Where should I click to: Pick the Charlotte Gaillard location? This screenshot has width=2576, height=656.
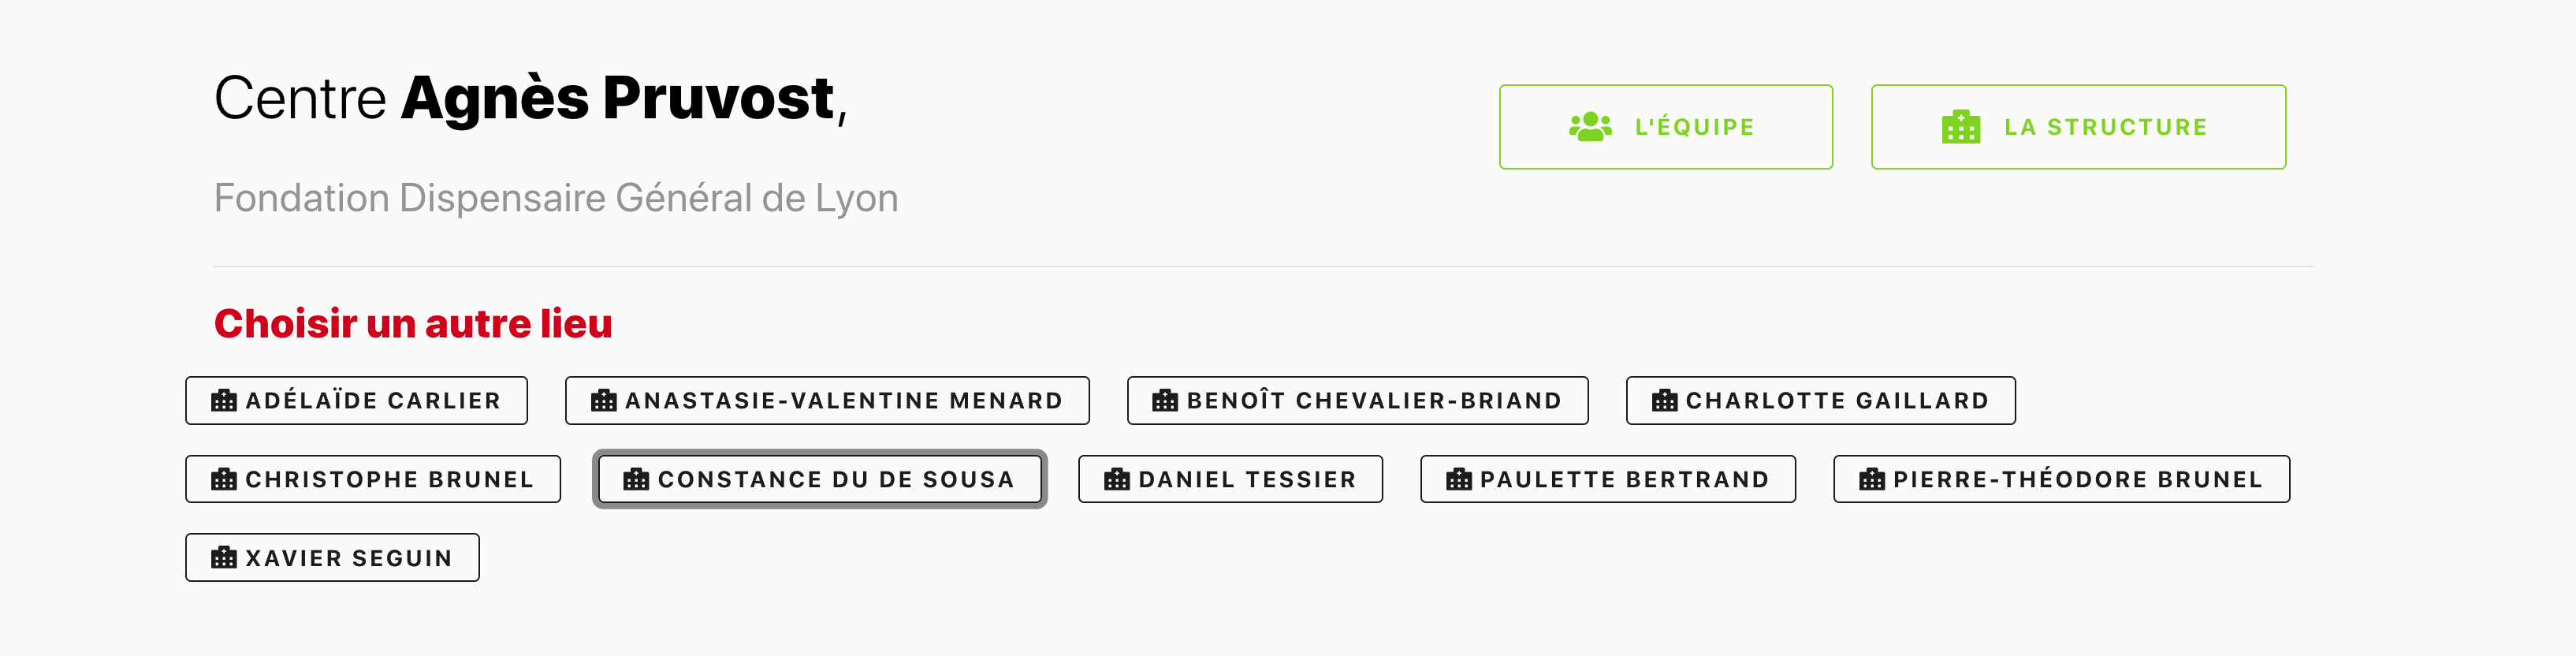point(1820,401)
